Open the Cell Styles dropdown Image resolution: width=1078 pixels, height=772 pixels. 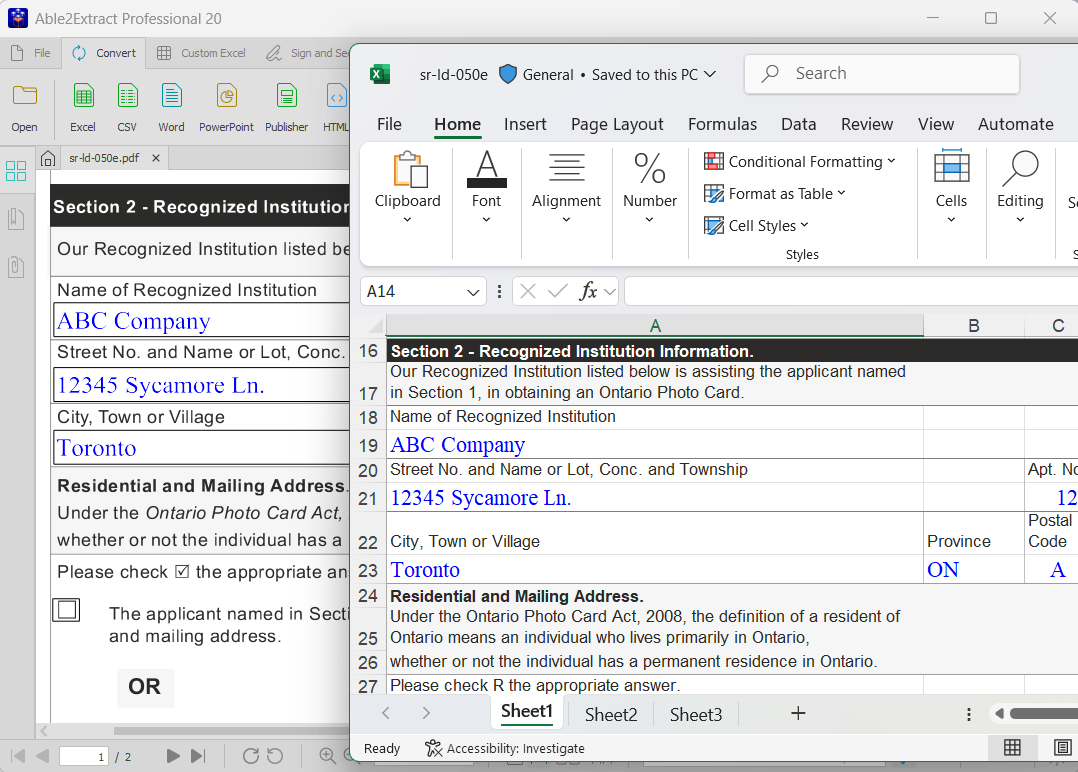click(756, 225)
